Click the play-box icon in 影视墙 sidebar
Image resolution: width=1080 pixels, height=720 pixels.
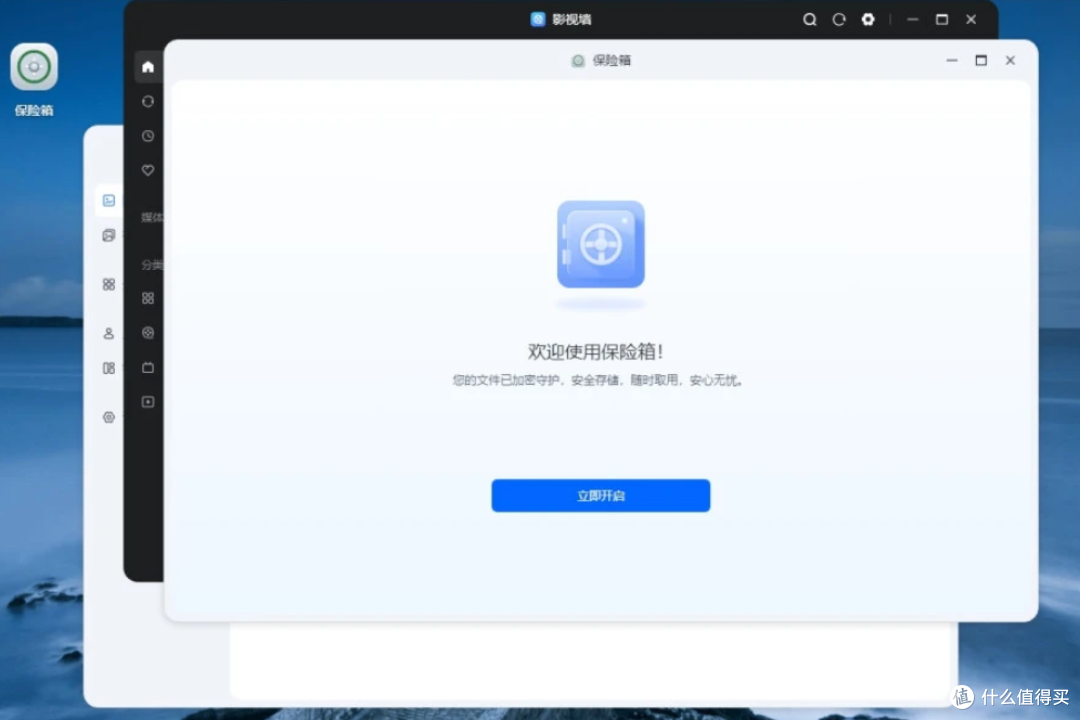click(x=148, y=402)
